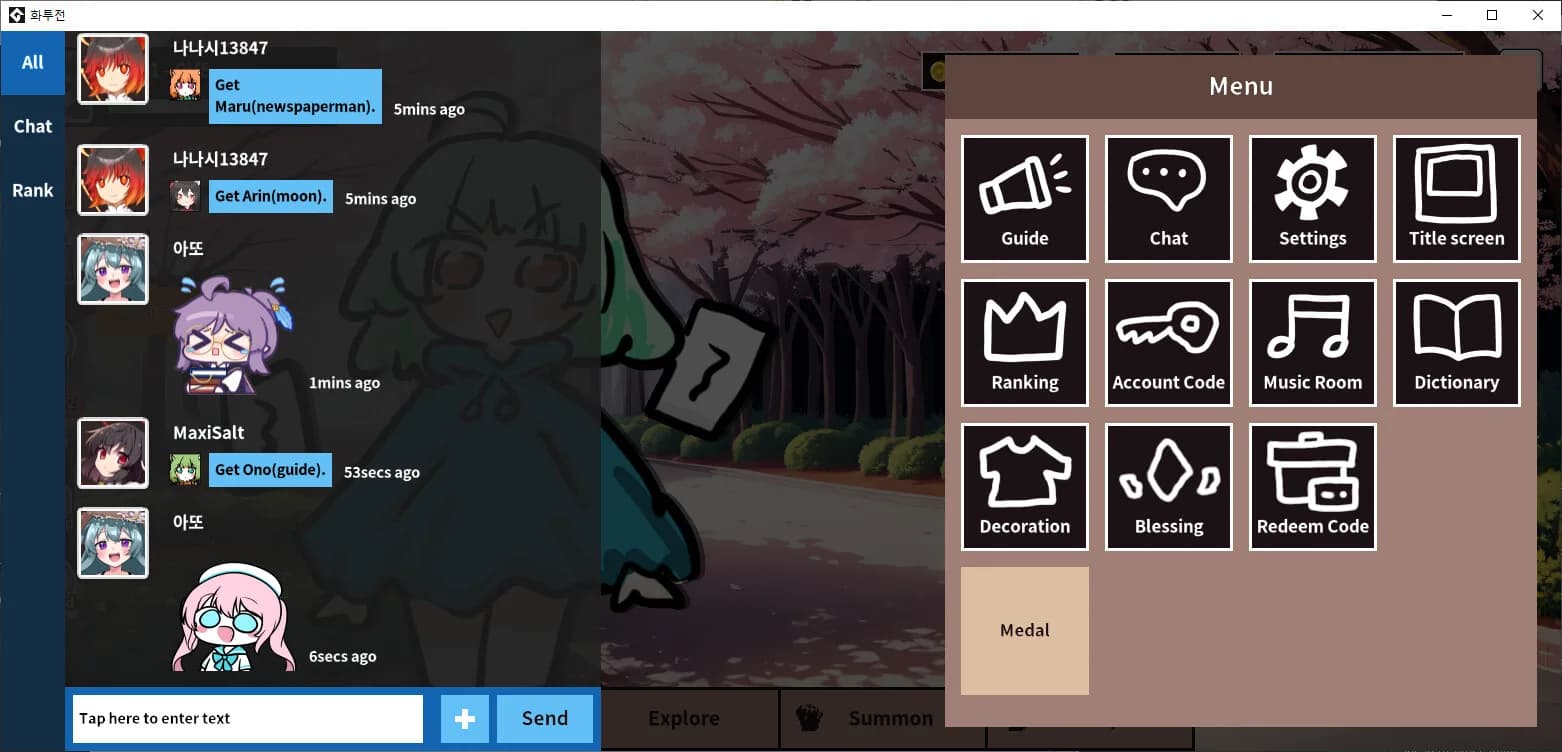Switch to the Rank tab in sidebar
1562x752 pixels.
pos(33,191)
